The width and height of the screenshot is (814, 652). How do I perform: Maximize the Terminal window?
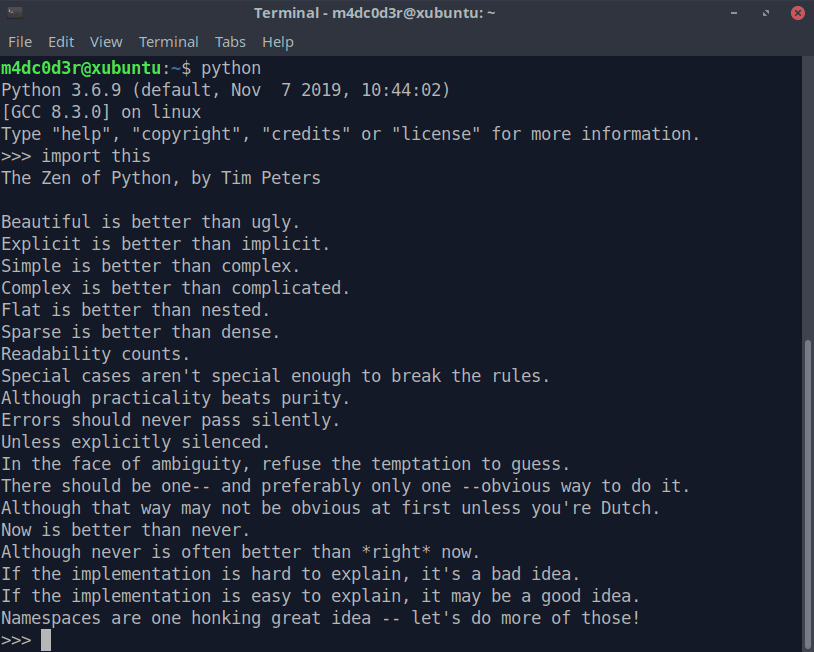[x=766, y=13]
